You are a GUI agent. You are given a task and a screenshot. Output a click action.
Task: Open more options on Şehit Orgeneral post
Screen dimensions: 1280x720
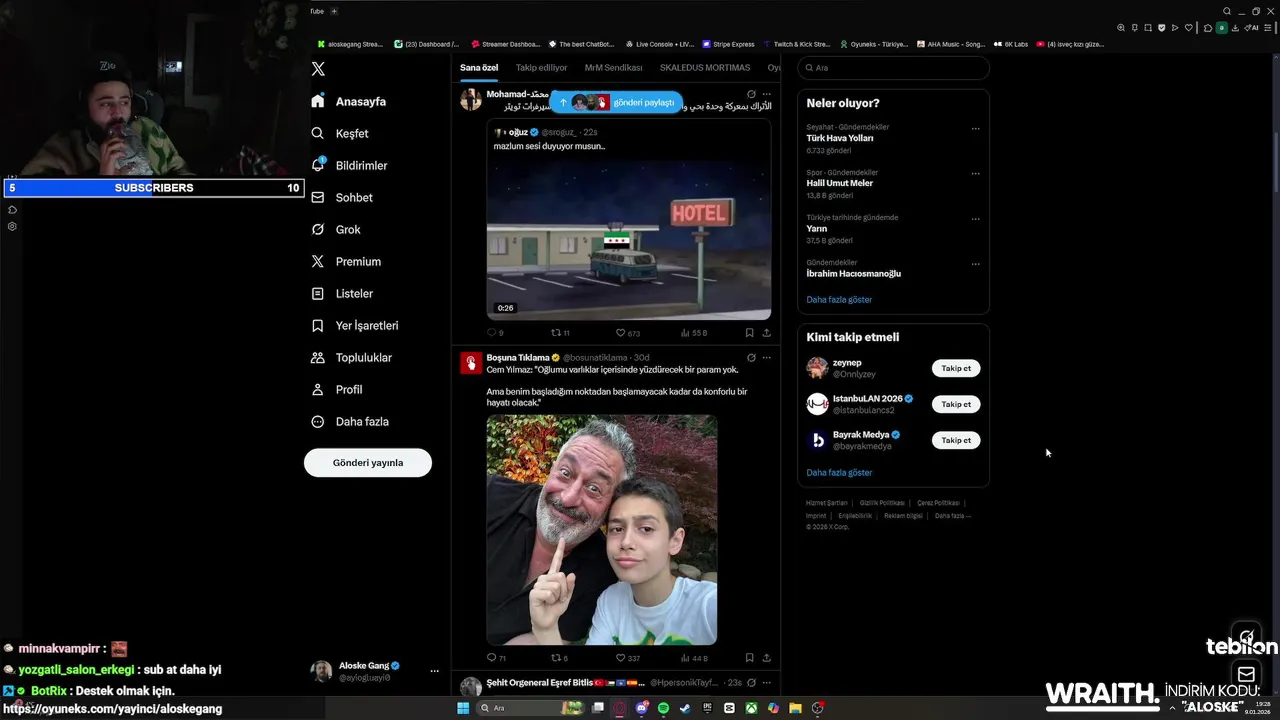click(x=767, y=683)
